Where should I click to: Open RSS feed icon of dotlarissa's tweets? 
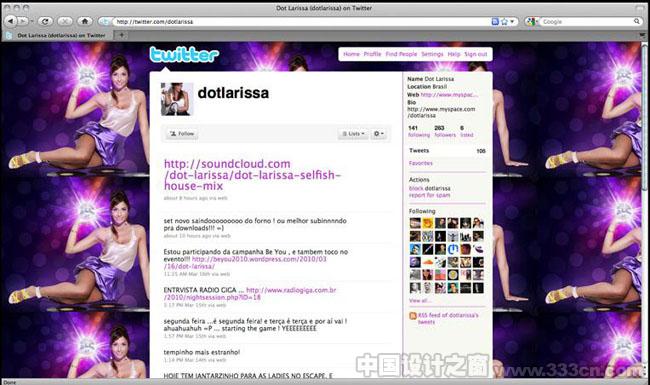pyautogui.click(x=412, y=316)
